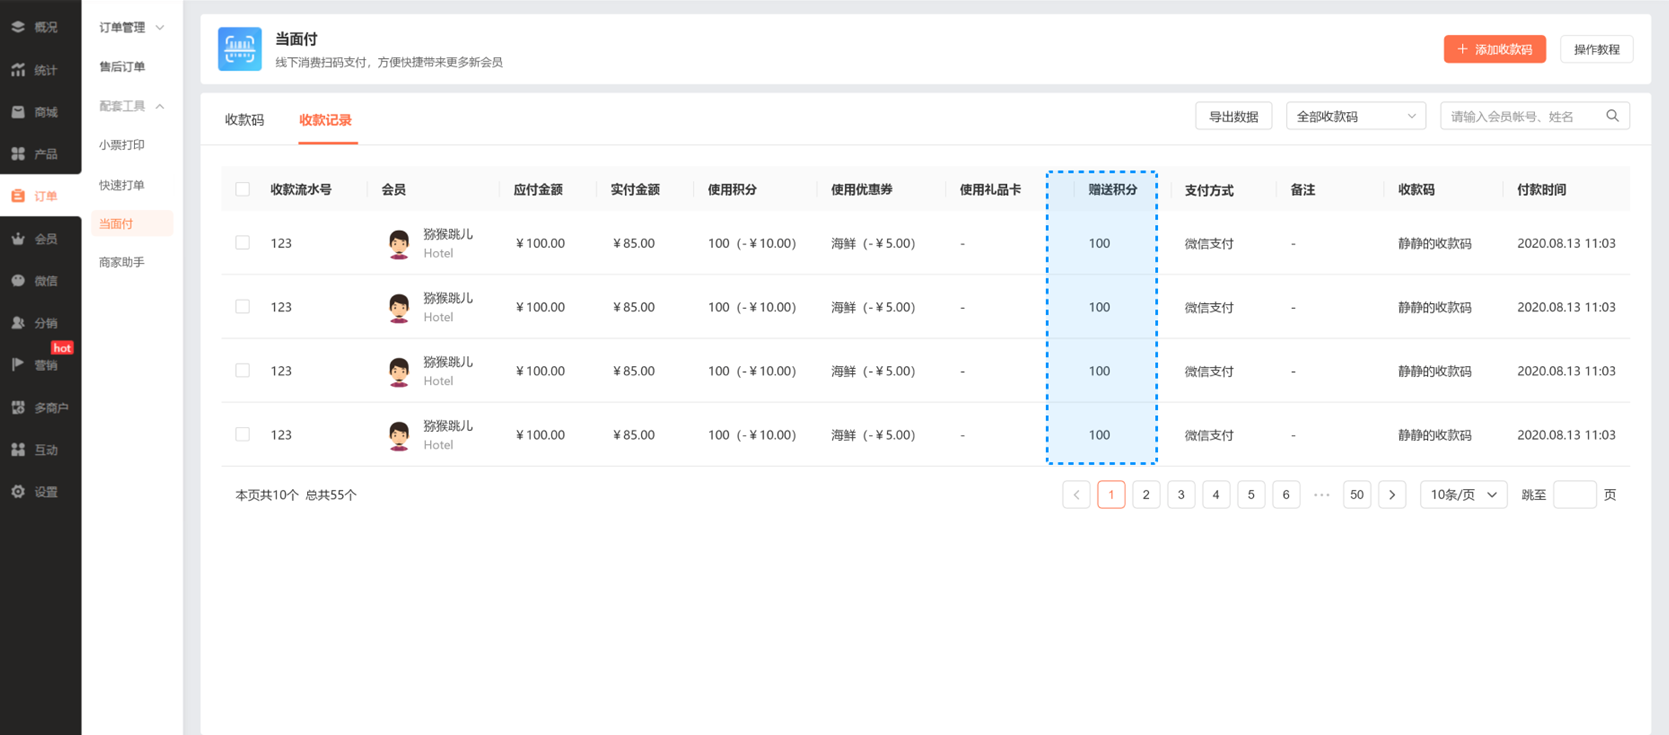
Task: Click the search magnifier icon
Action: 1612,116
